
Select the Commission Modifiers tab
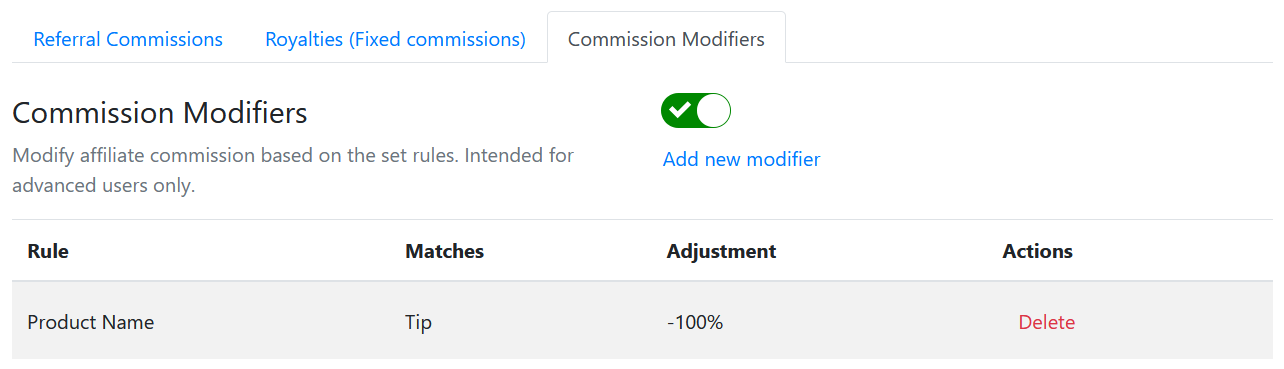coord(666,39)
